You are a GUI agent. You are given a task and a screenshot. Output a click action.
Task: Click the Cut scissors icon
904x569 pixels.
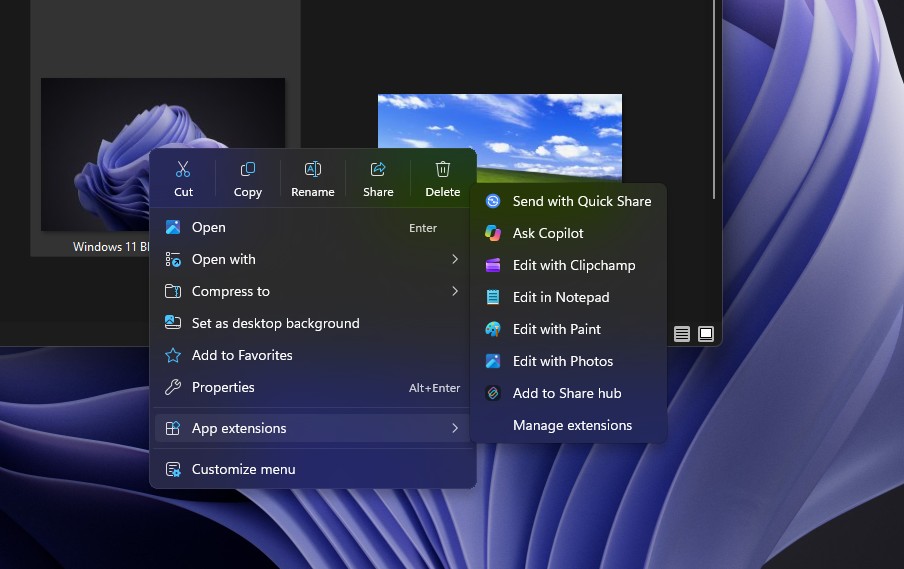point(183,169)
